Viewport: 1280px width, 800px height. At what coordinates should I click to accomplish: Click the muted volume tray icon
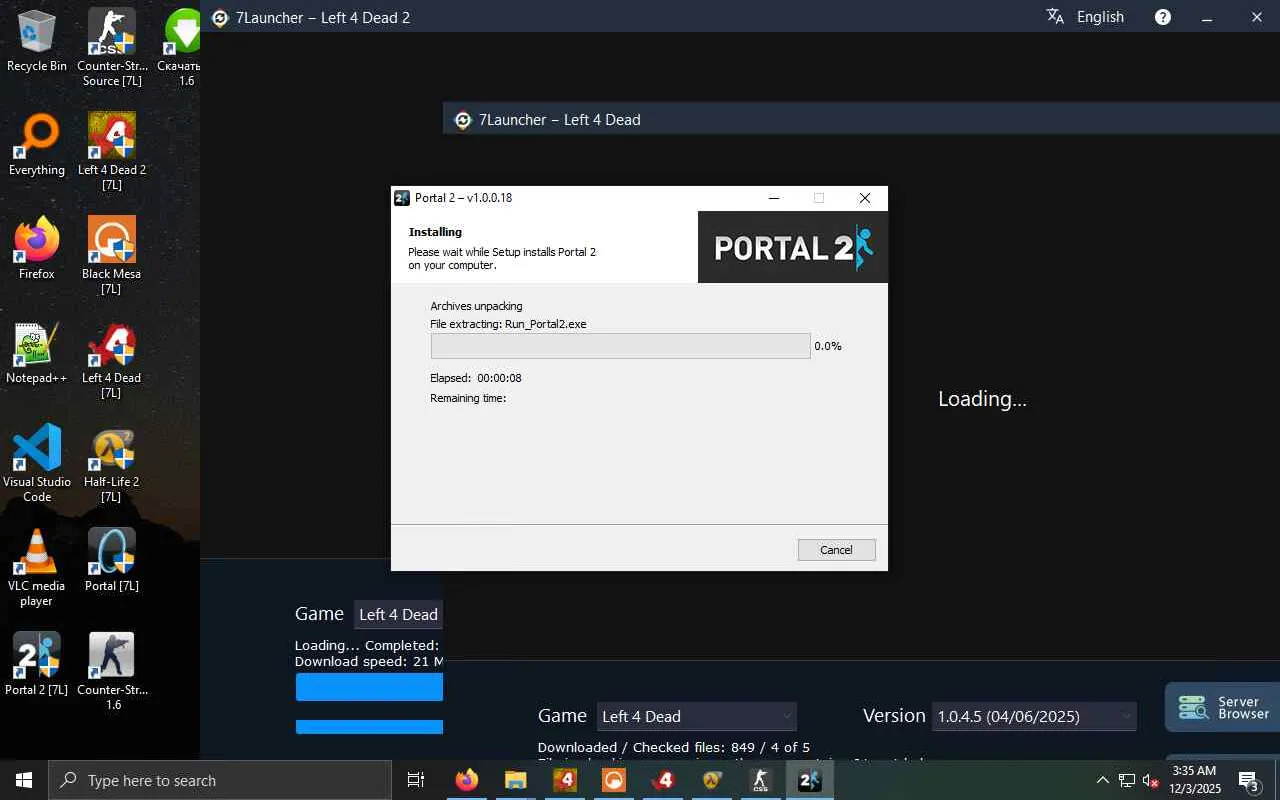(1150, 780)
